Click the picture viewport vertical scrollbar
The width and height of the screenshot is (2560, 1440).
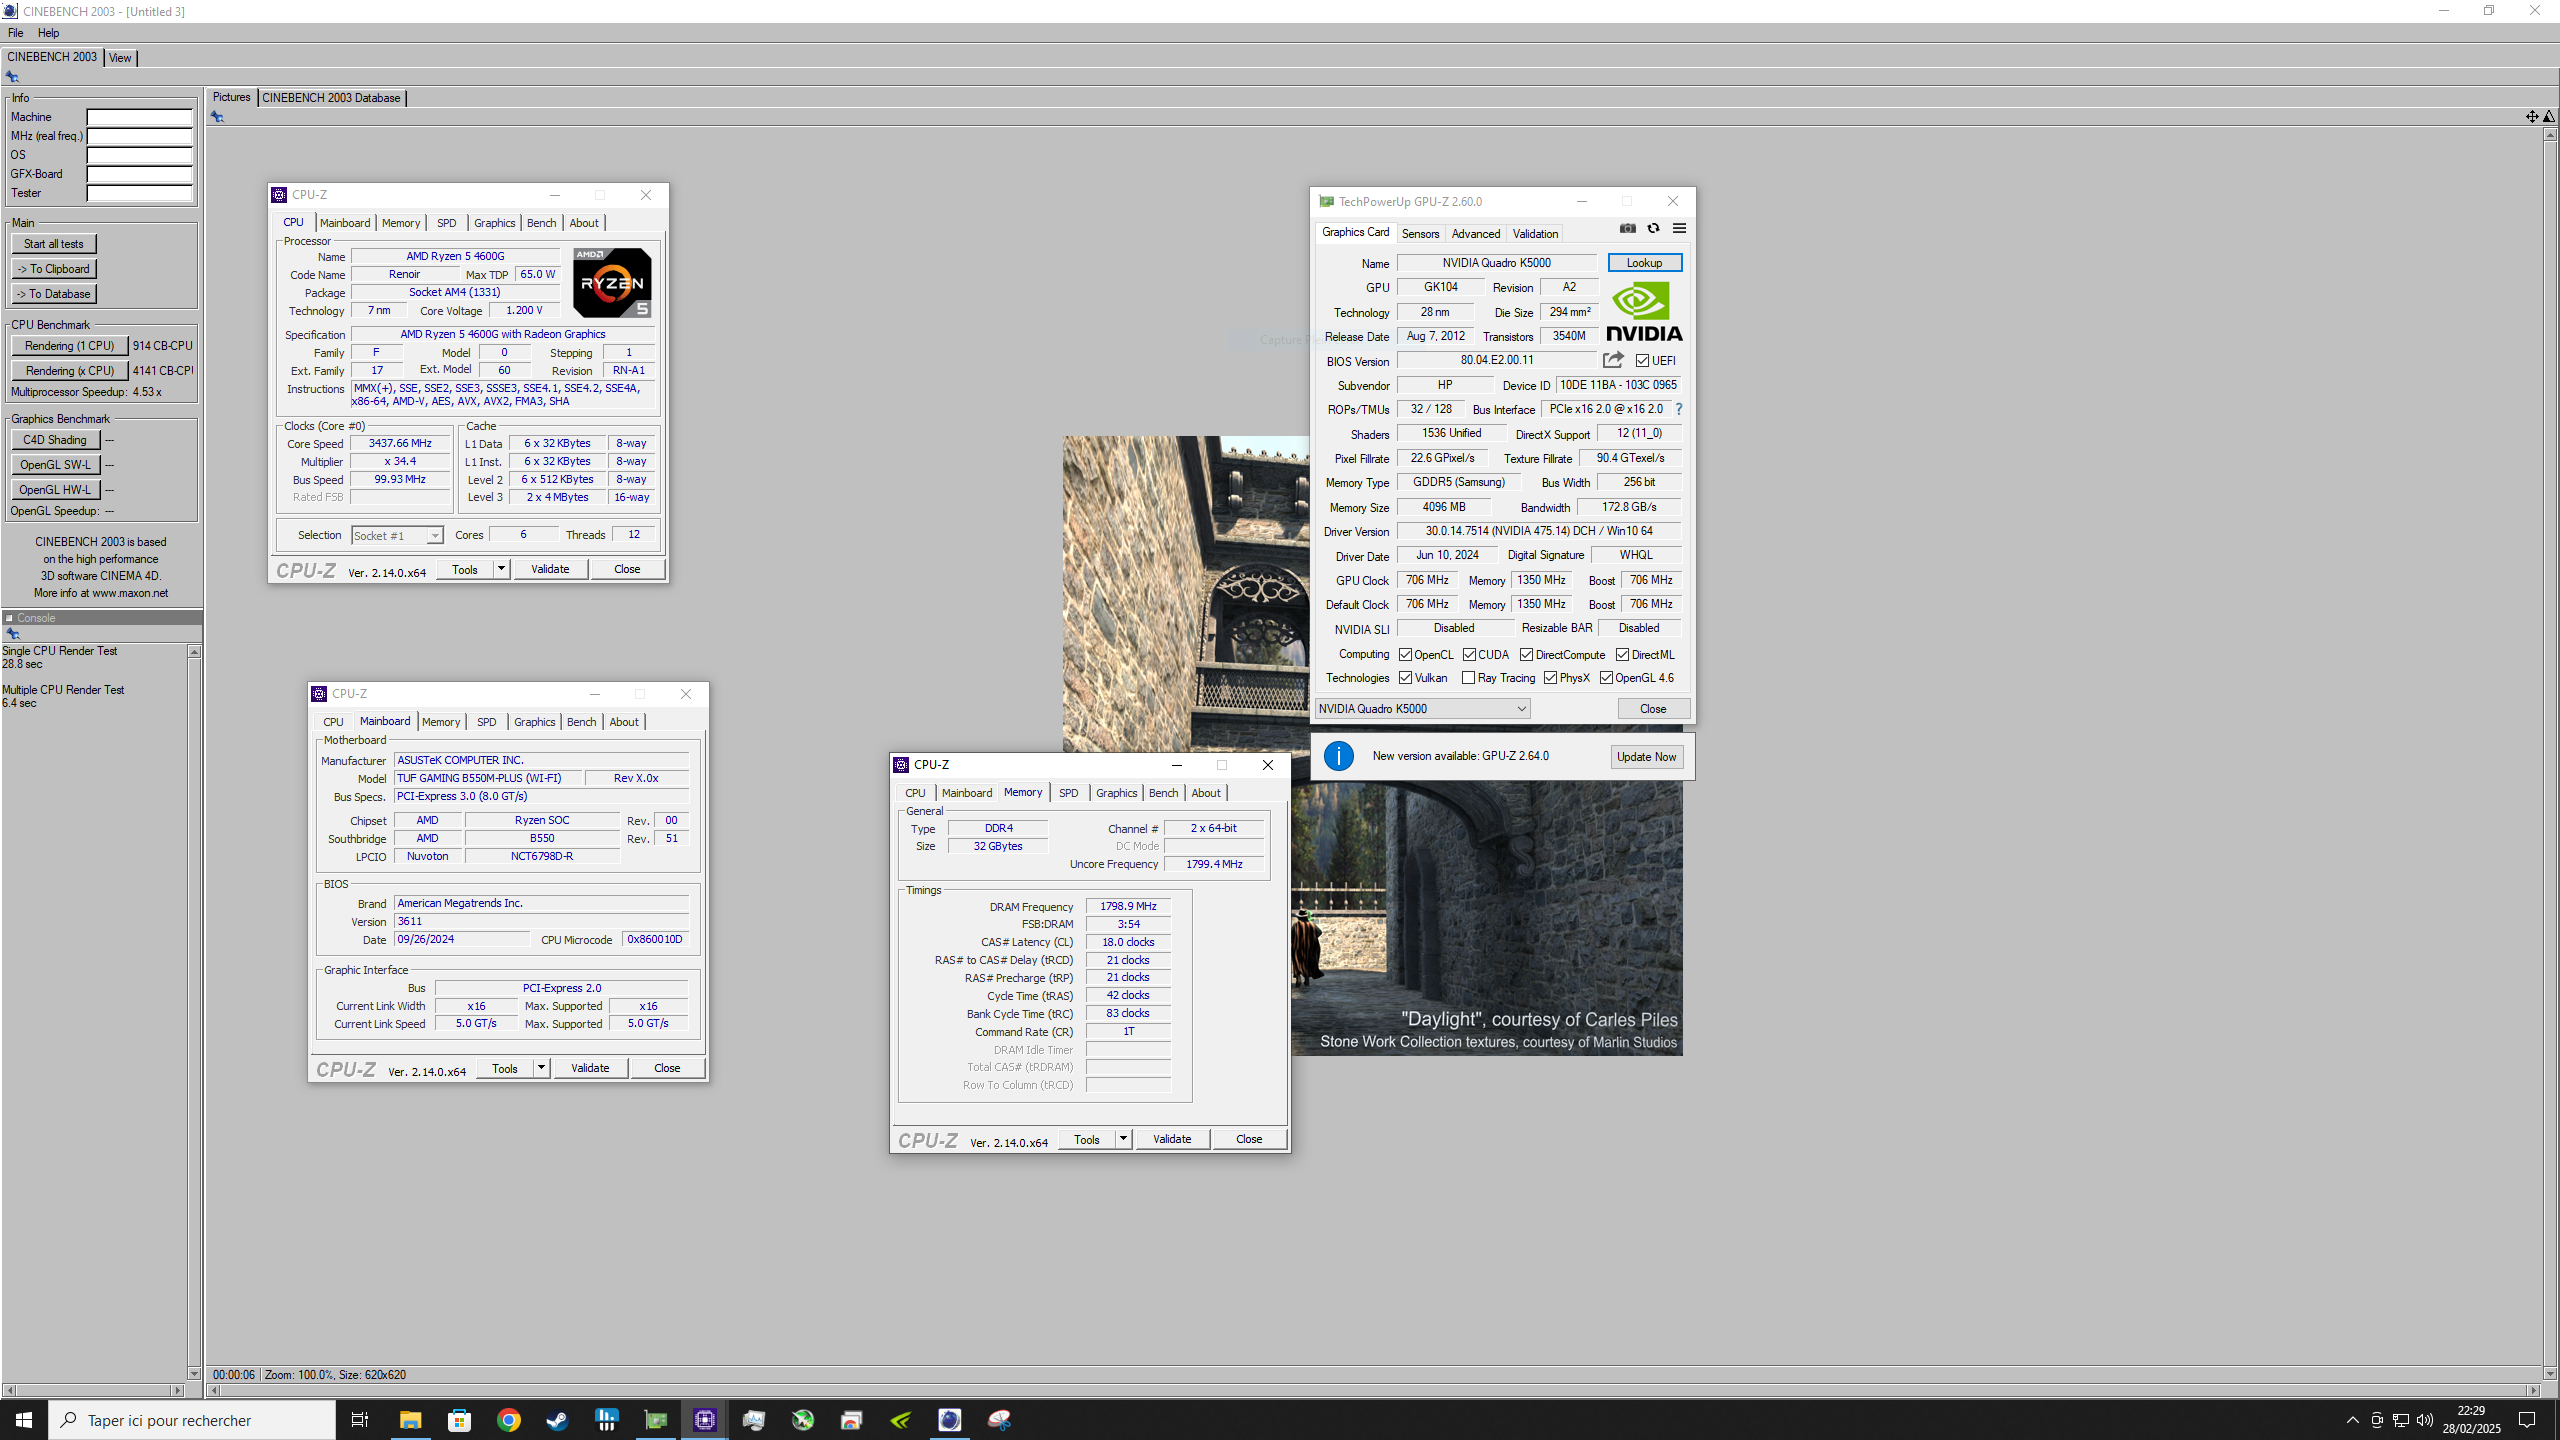coord(2549,753)
